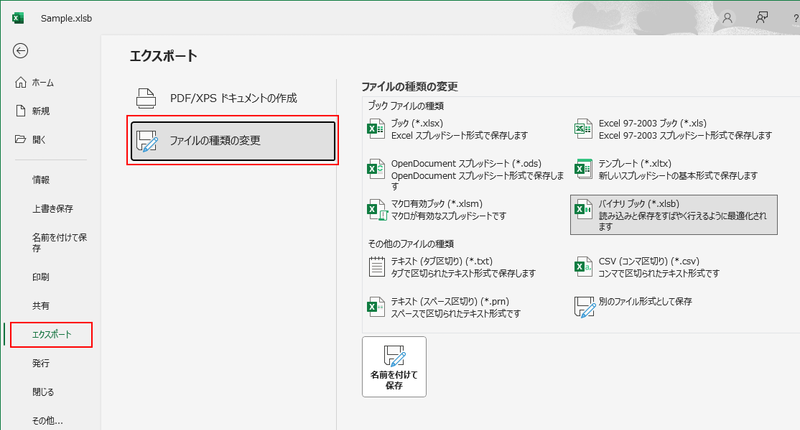The image size is (800, 430).
Task: Select バイナリ ブック (*.xlsb) file type
Action: pos(673,215)
